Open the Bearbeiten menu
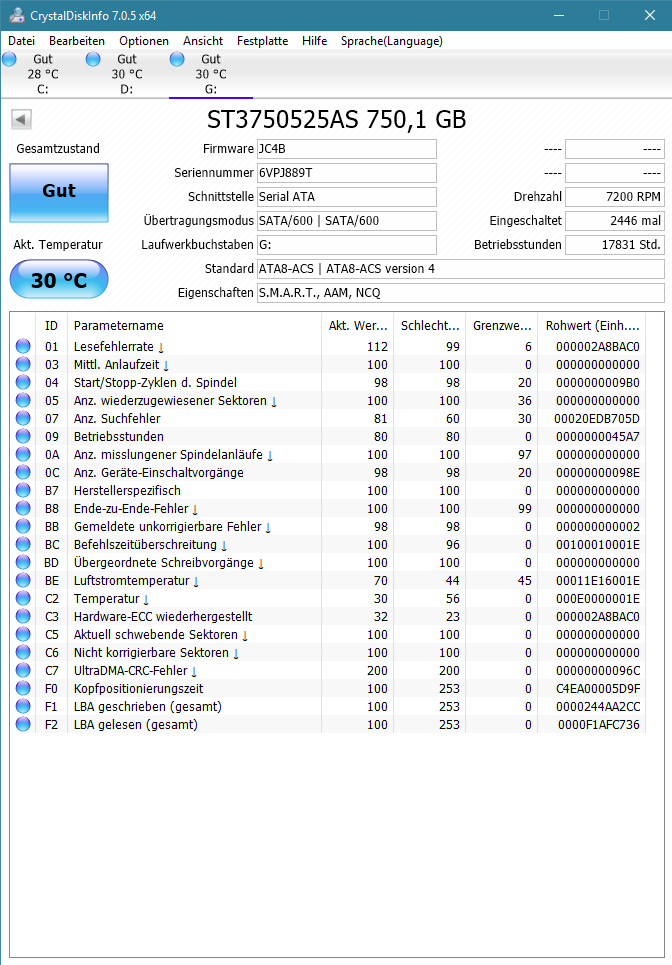This screenshot has width=672, height=965. click(77, 41)
